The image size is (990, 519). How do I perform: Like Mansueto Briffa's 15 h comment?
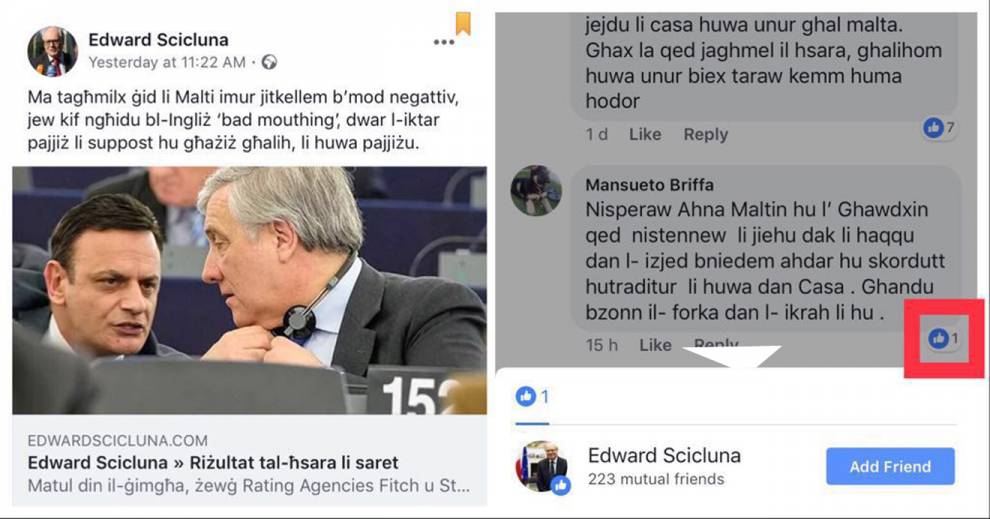point(655,345)
